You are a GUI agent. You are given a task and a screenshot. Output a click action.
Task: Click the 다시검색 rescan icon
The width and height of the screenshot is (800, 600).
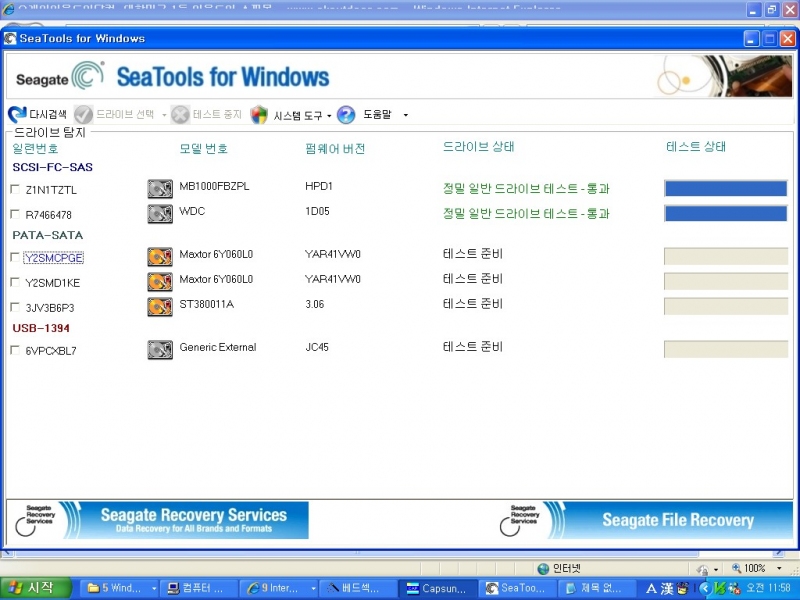coord(17,115)
